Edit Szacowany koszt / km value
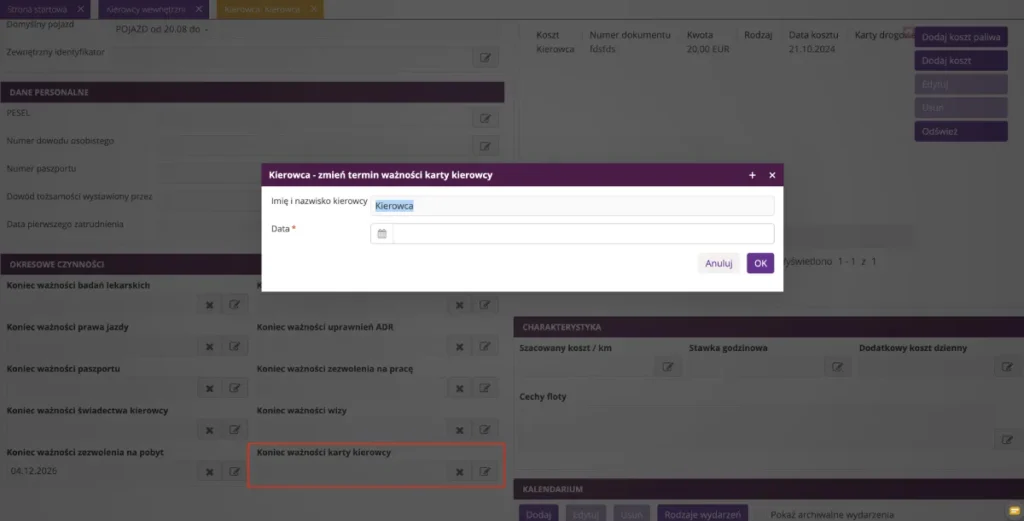Image resolution: width=1024 pixels, height=521 pixels. coord(667,367)
